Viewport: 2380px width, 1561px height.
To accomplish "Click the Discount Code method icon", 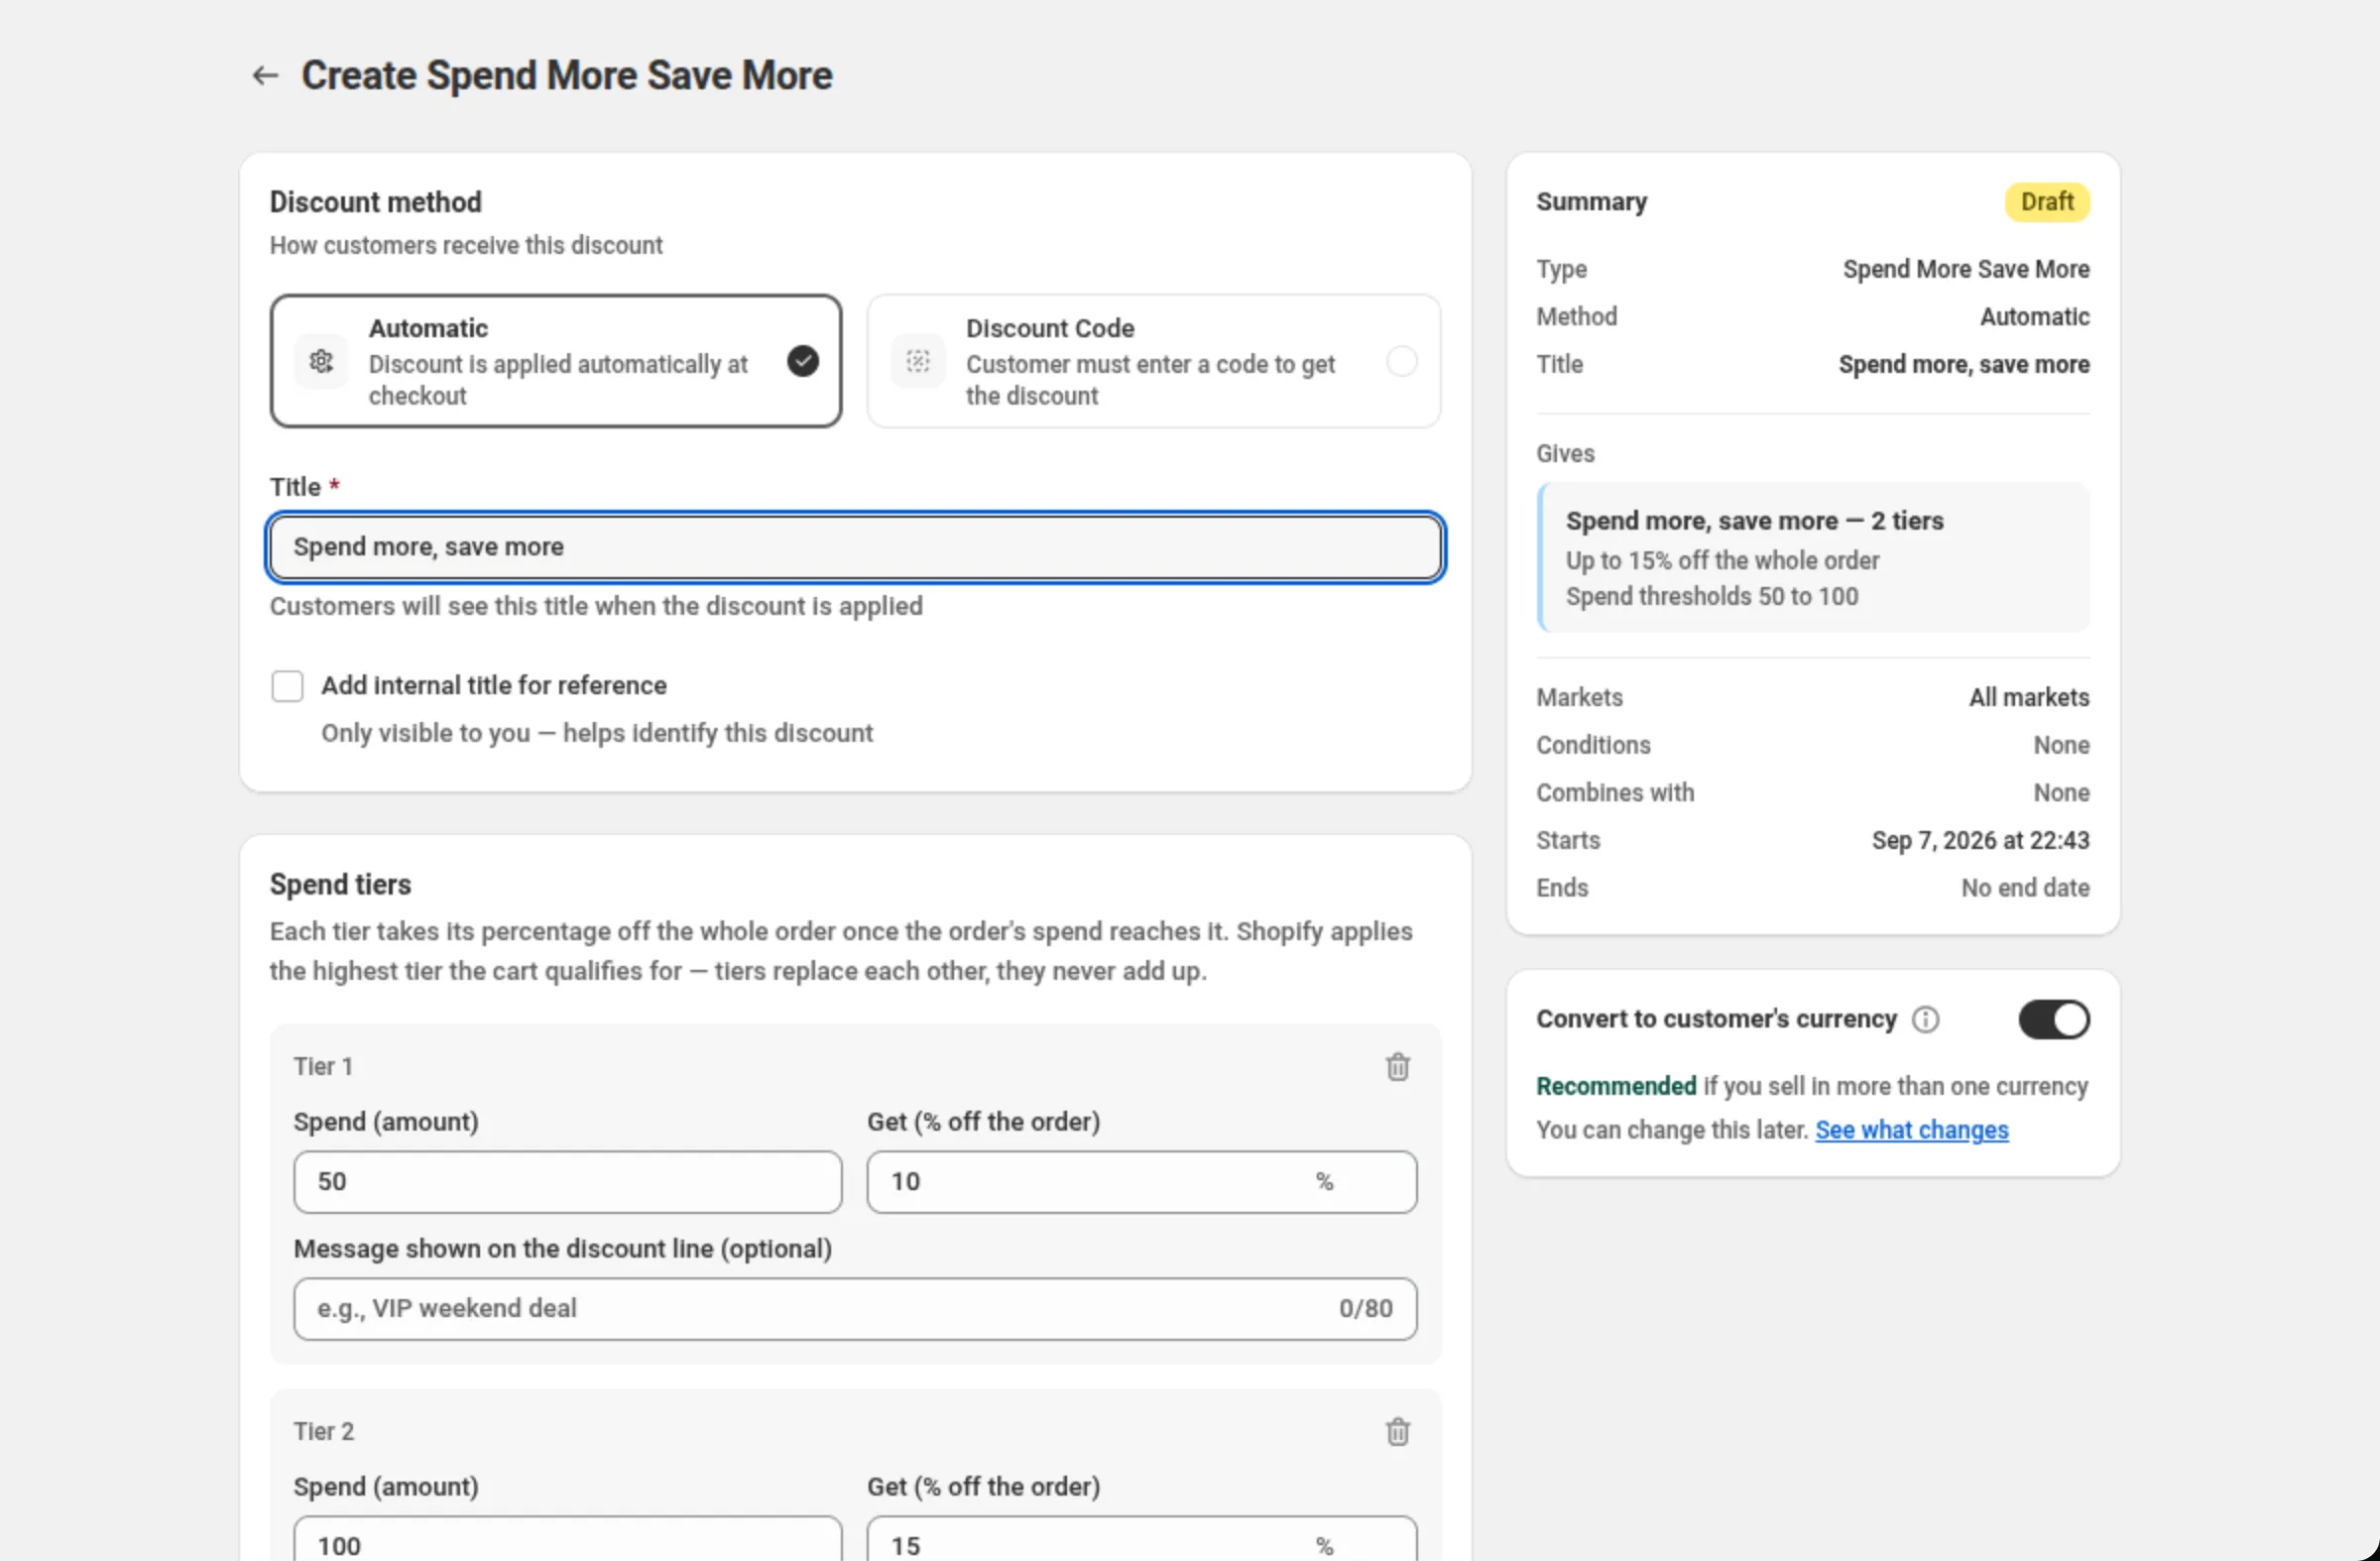I will 918,361.
